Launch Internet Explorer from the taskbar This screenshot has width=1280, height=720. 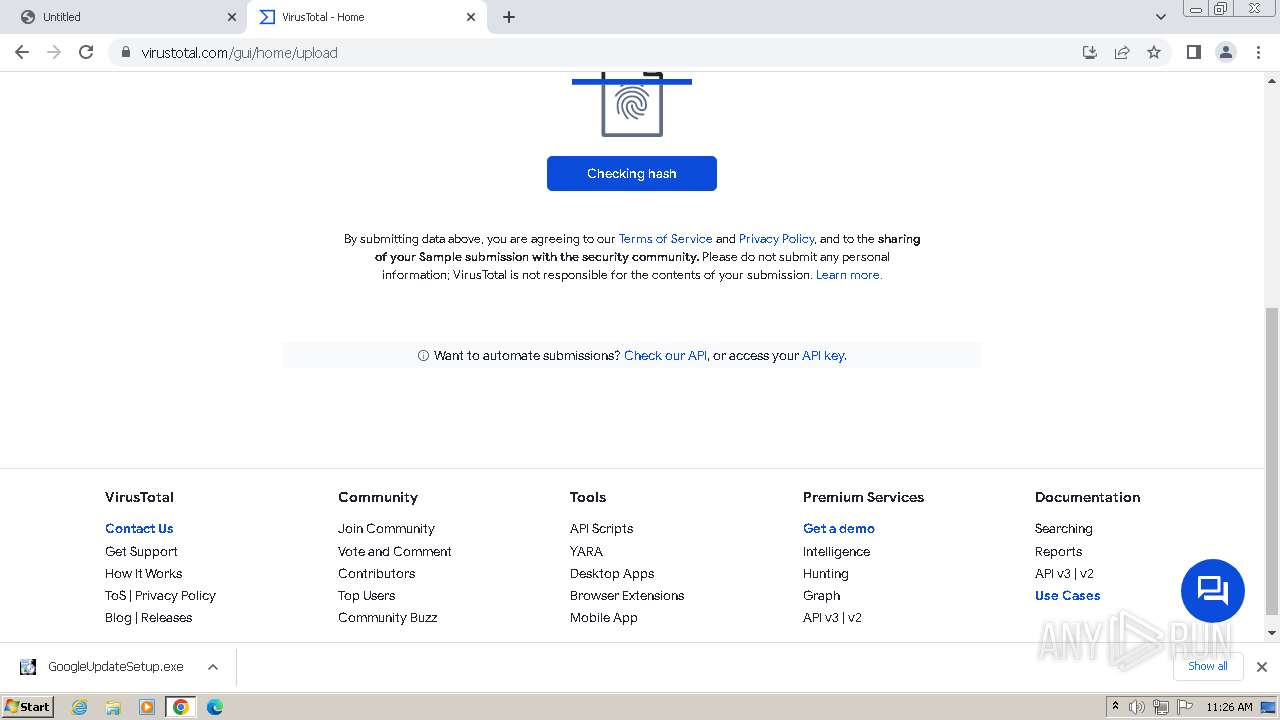(x=79, y=707)
